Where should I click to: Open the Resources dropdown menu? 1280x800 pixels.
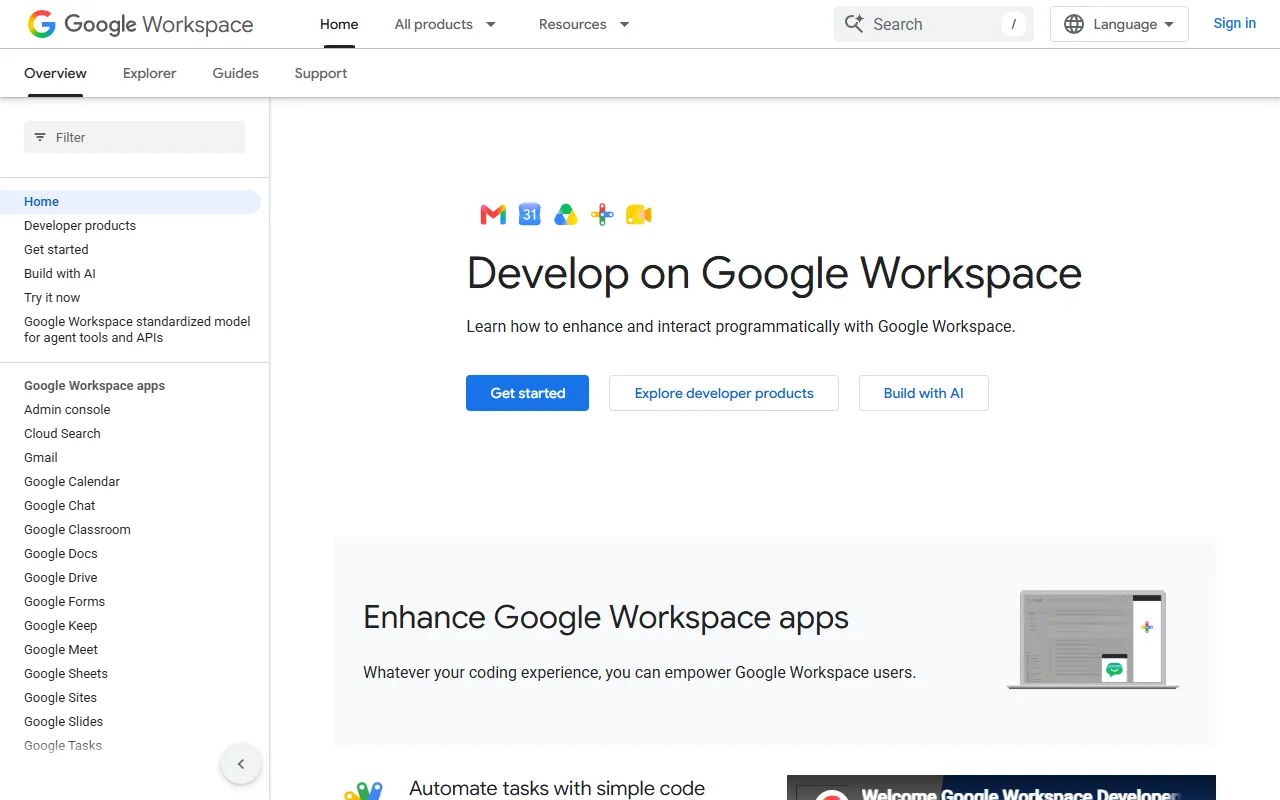(584, 24)
